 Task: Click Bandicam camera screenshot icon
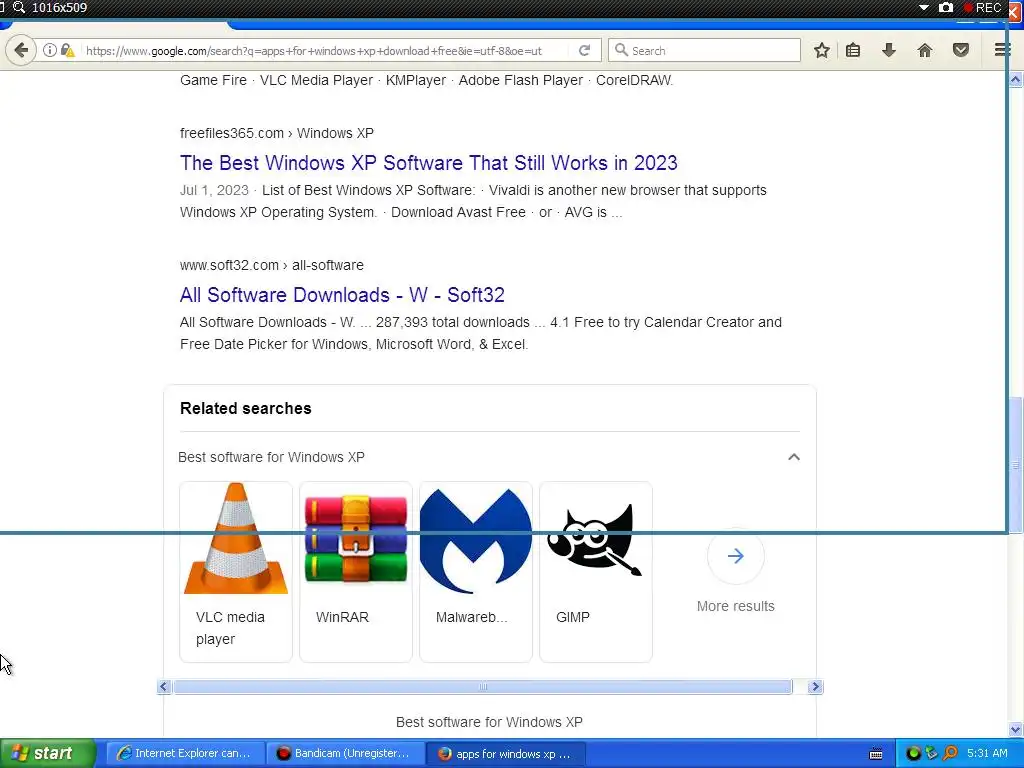[946, 8]
